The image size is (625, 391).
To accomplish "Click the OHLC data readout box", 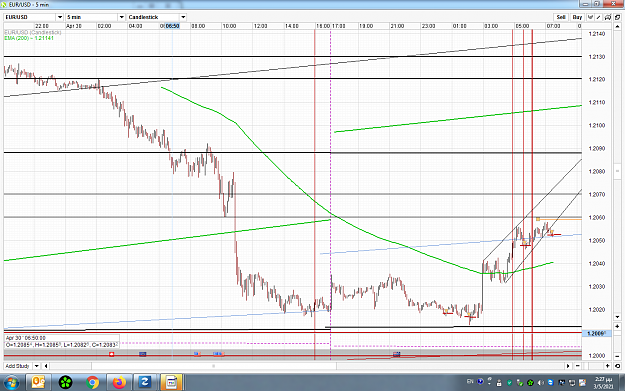I will pos(62,342).
